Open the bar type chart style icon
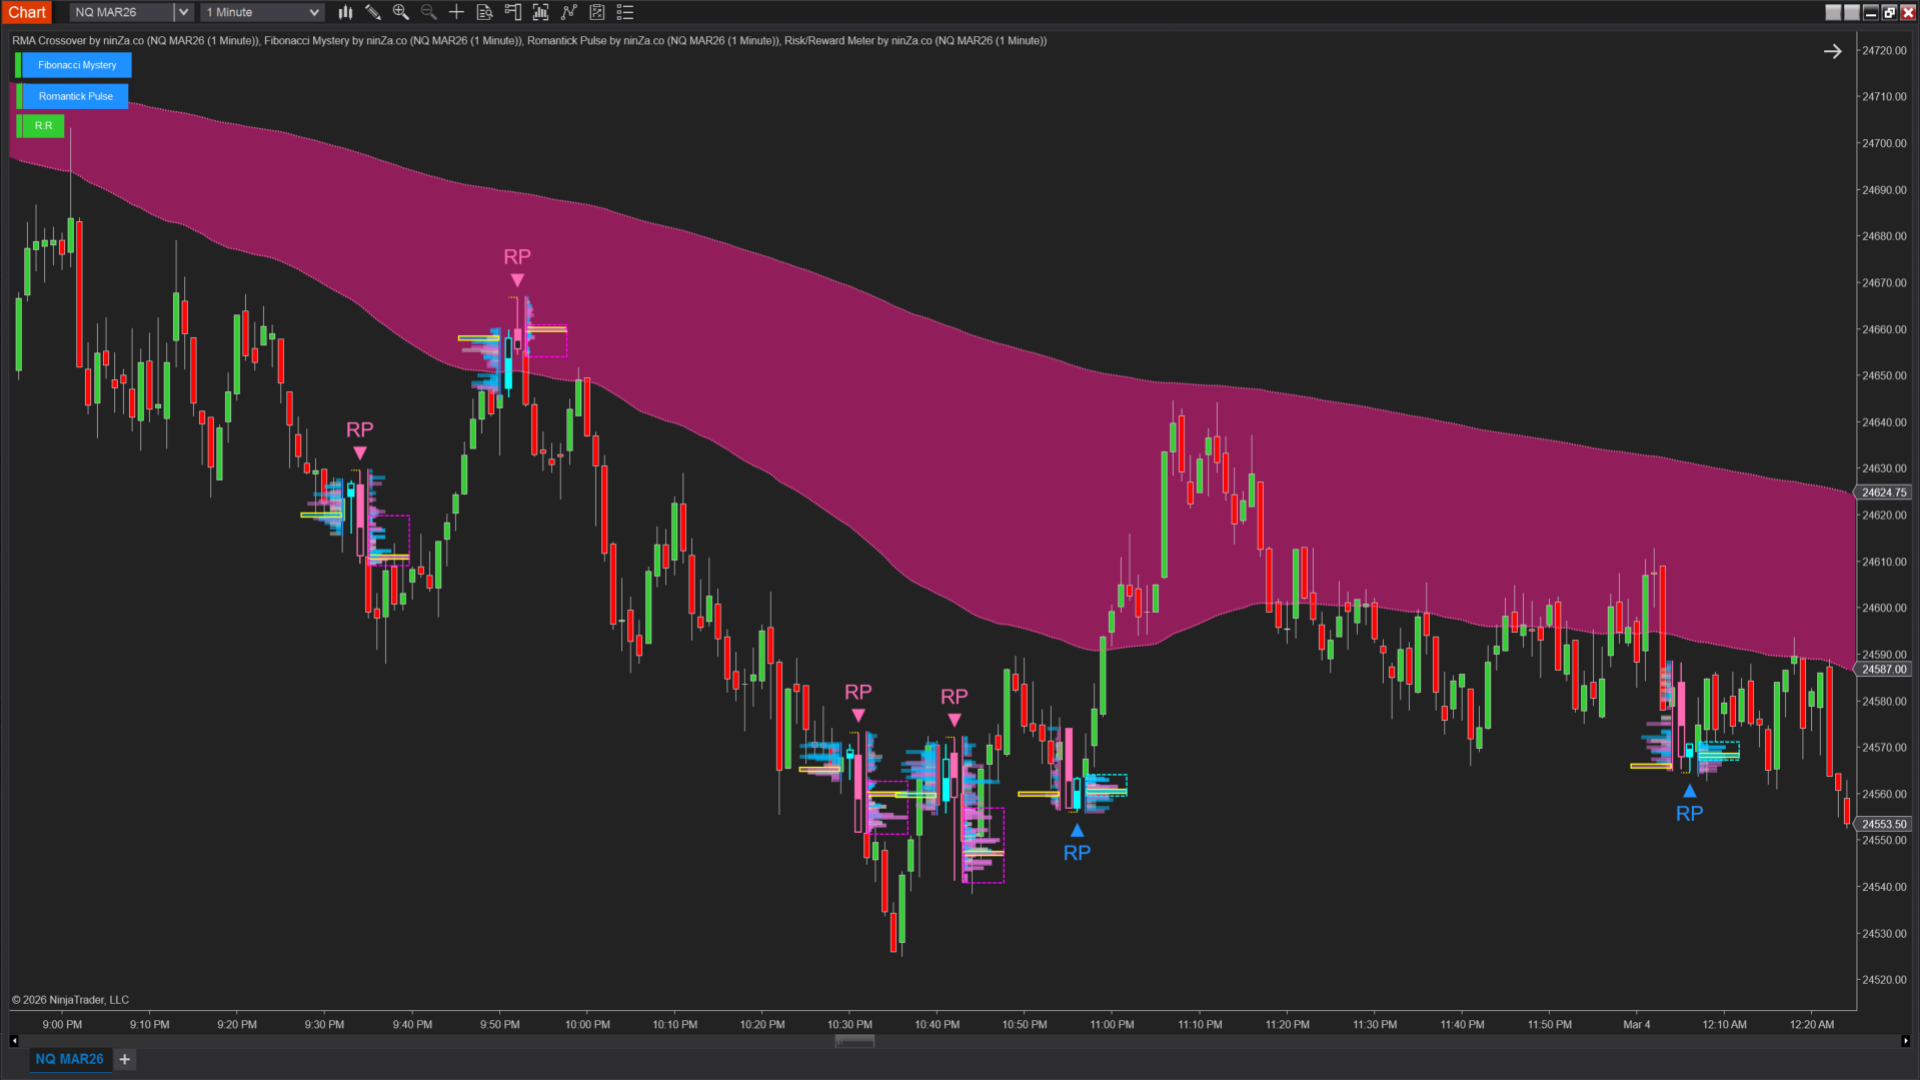1920x1080 pixels. (x=345, y=12)
